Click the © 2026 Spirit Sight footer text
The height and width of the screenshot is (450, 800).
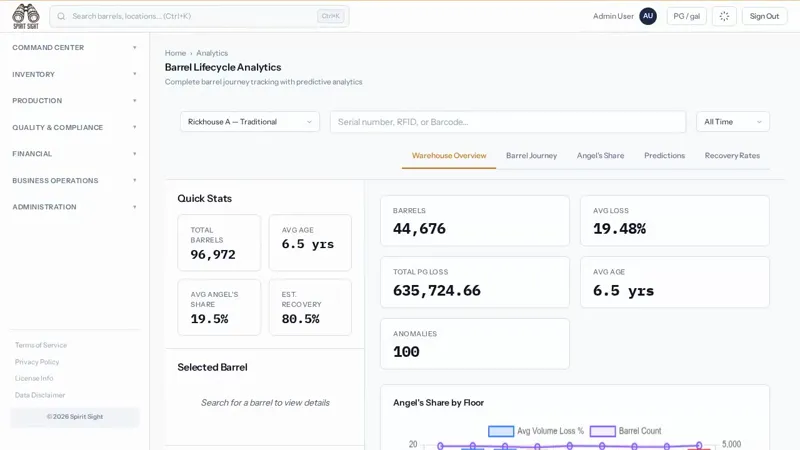[x=75, y=417]
